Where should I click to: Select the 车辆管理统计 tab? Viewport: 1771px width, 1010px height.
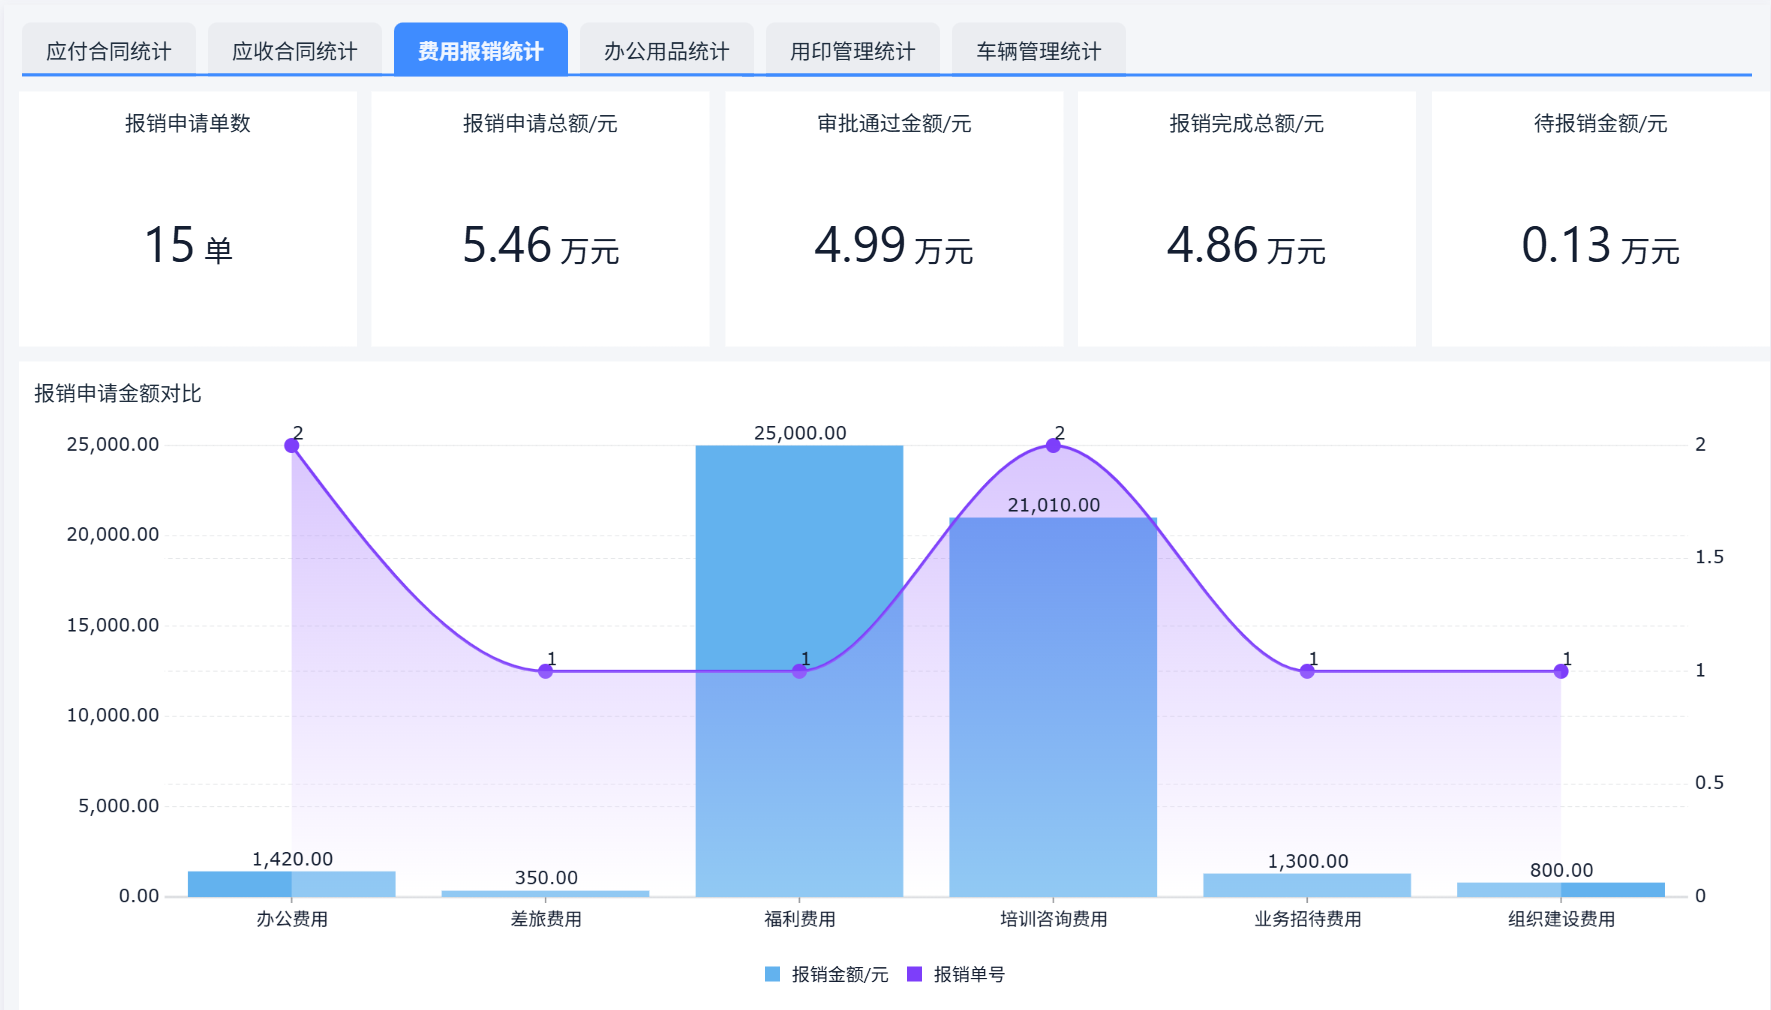[1037, 49]
